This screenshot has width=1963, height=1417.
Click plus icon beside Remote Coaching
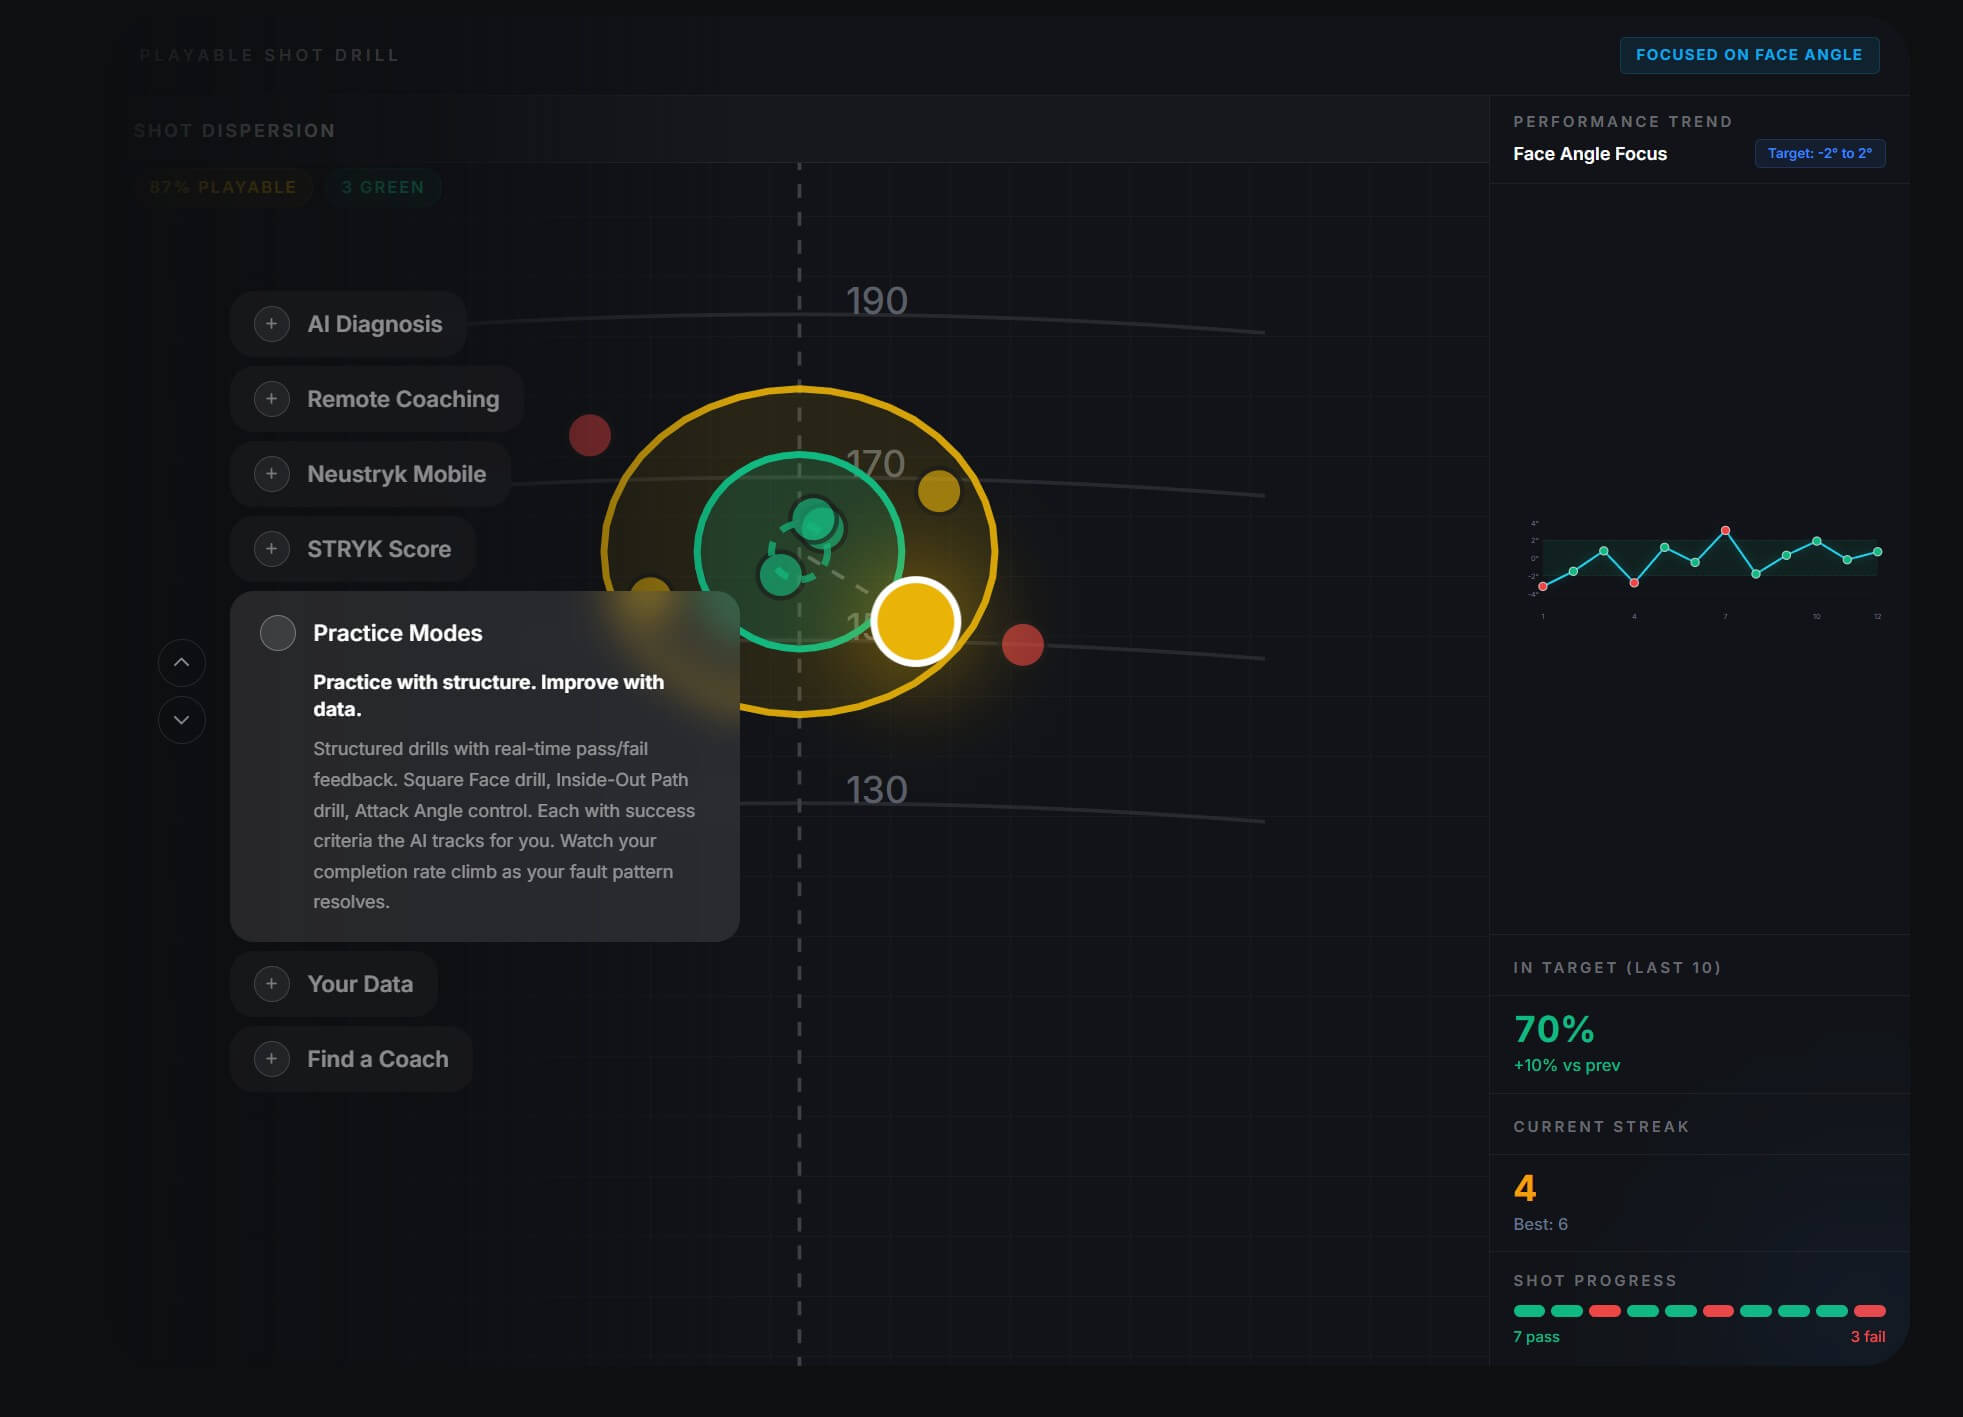pyautogui.click(x=271, y=399)
